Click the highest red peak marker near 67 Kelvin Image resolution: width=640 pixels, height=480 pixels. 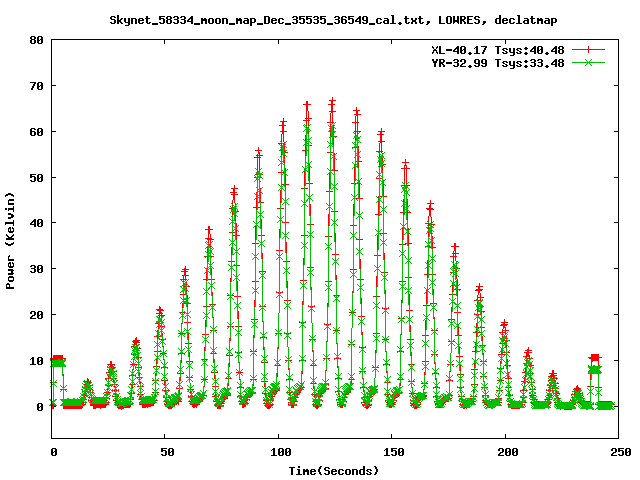coord(333,100)
